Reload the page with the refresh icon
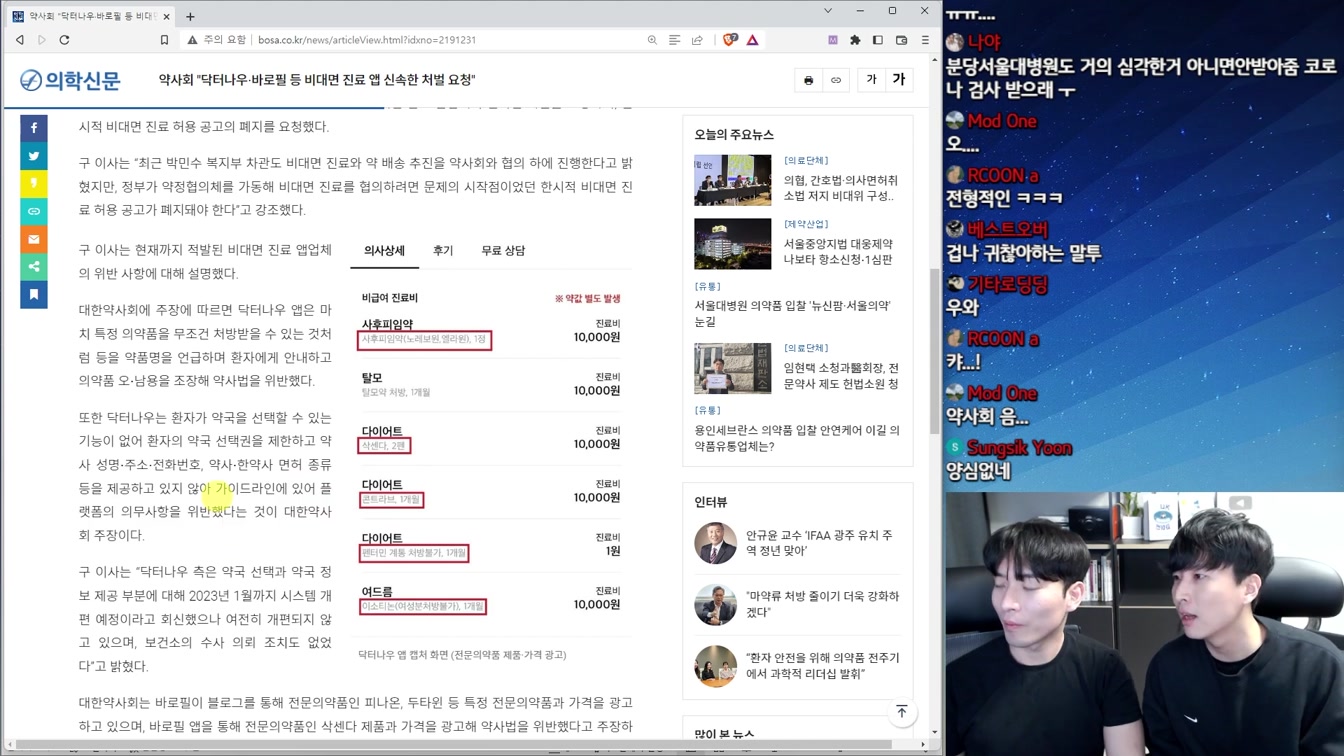 point(65,40)
